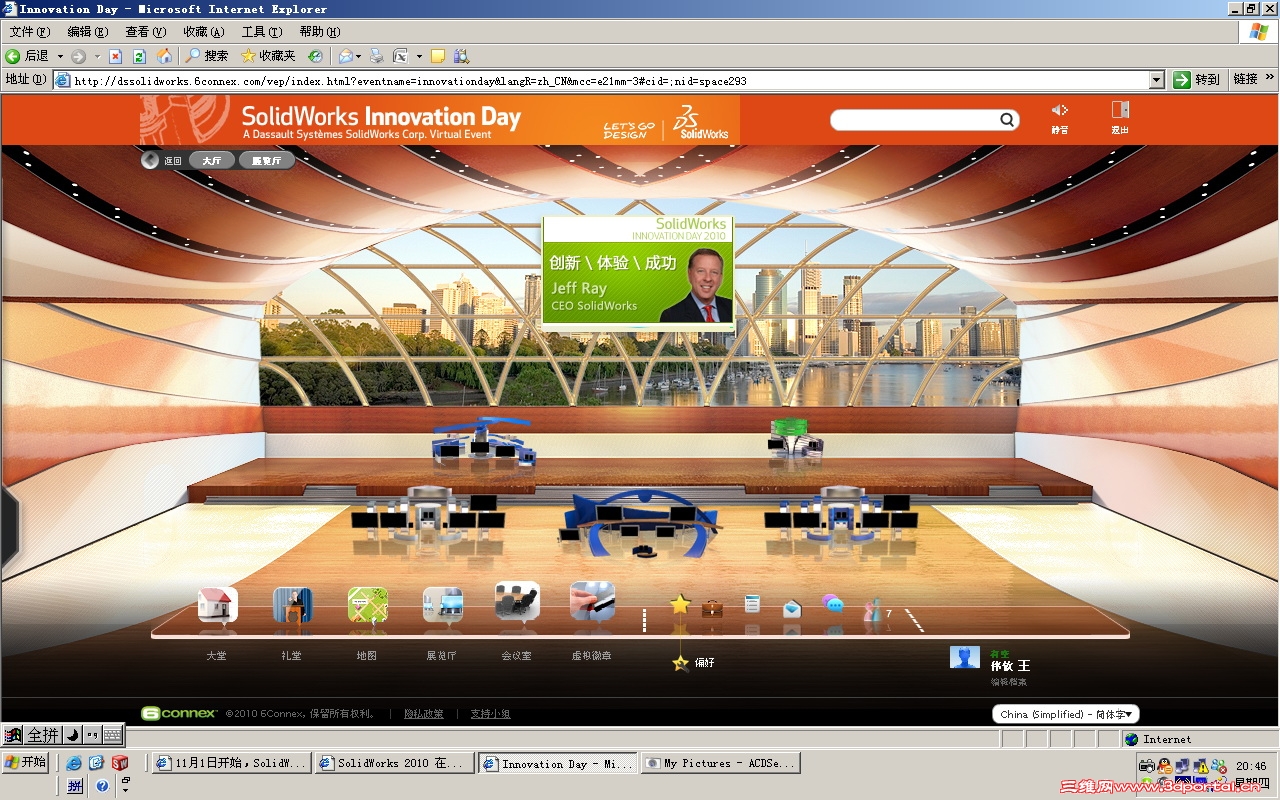Click the Research toolbar icon
This screenshot has height=800, width=1280.
tap(461, 56)
